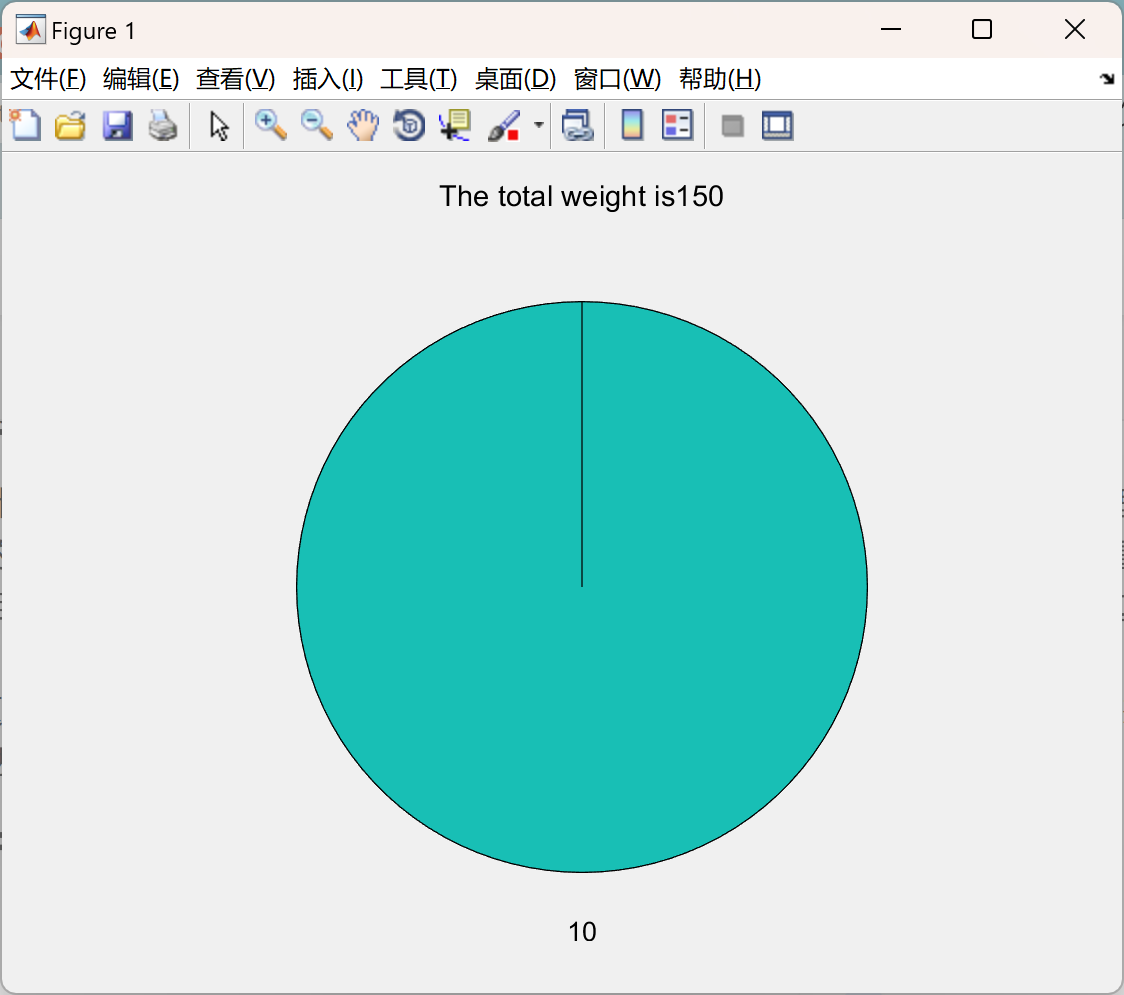Minimize the Figure 1 window
1124x995 pixels.
pos(890,29)
